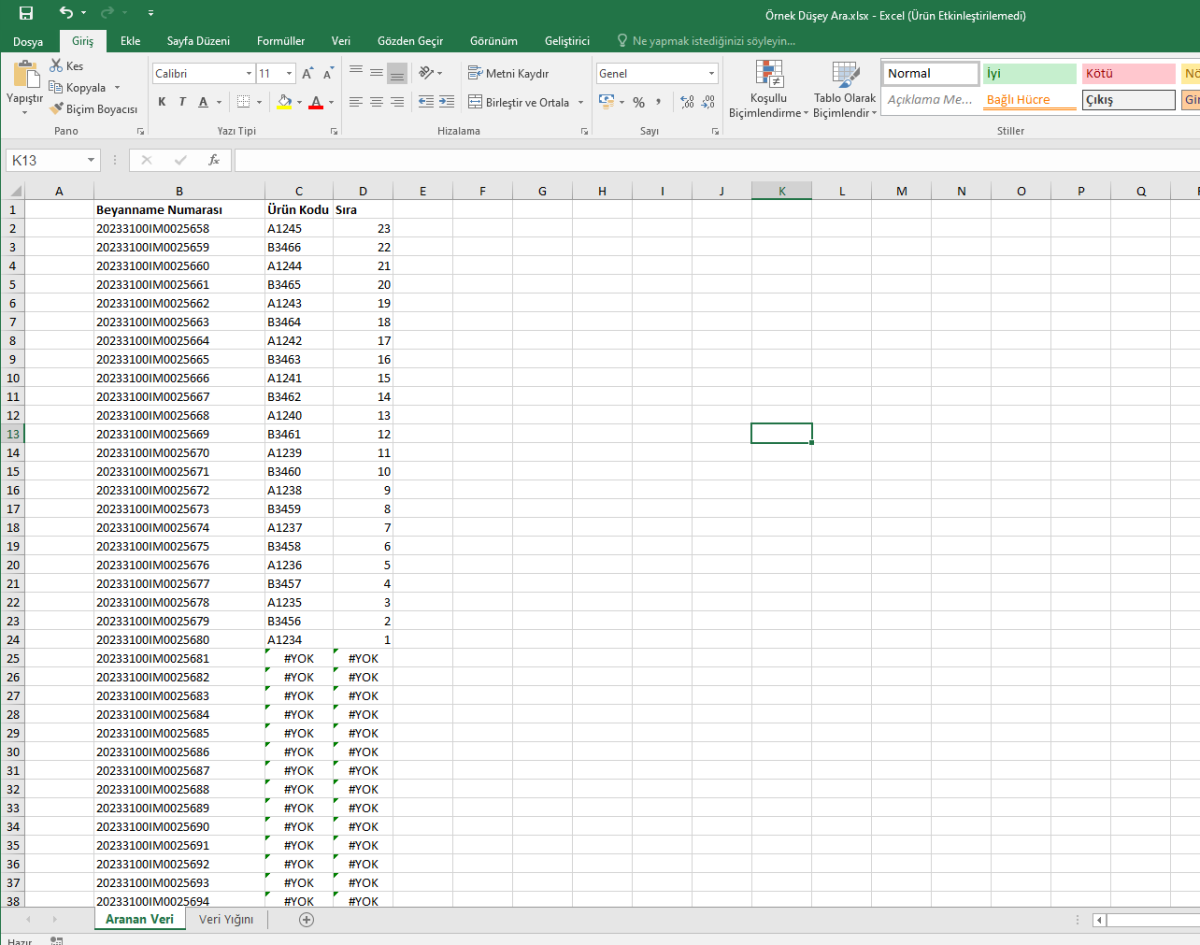Apply the Kötü cell style
Viewport: 1200px width, 945px height.
(1128, 74)
